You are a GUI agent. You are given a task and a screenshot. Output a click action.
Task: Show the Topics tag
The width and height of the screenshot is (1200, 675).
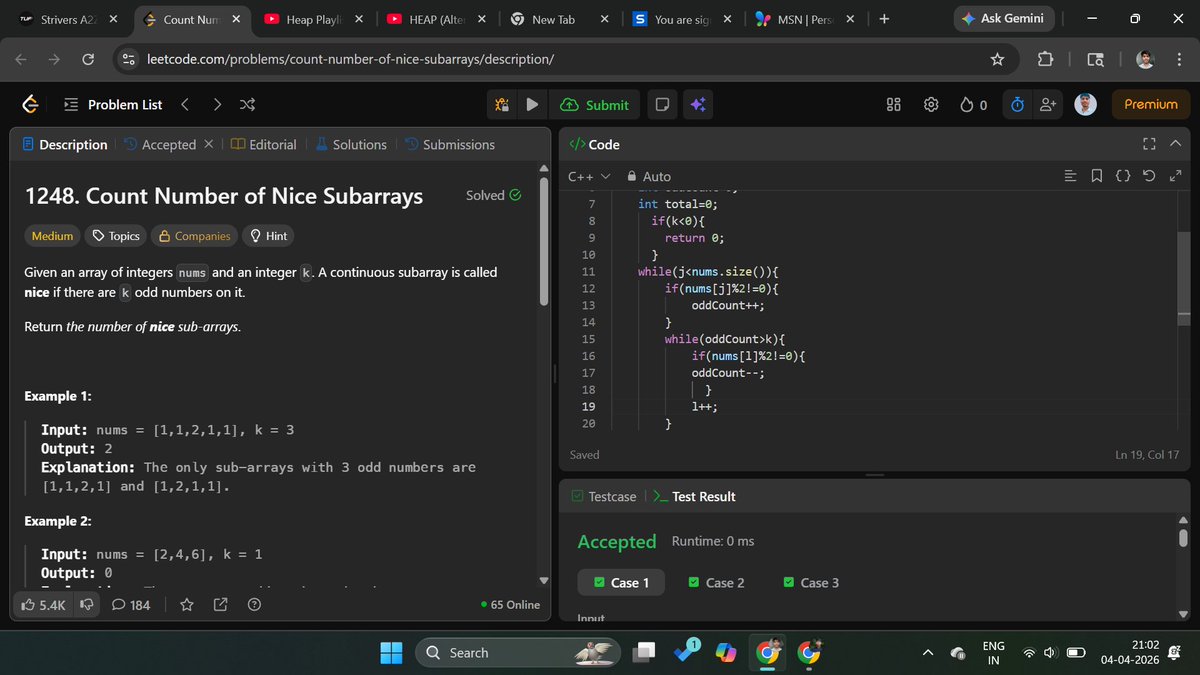(x=115, y=236)
